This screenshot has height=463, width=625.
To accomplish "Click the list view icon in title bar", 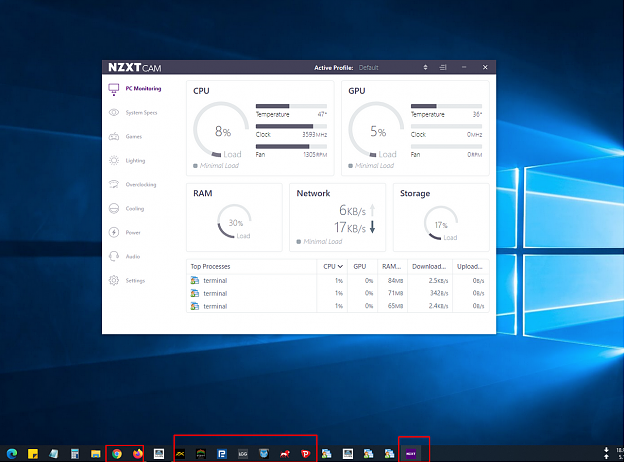I will 443,67.
